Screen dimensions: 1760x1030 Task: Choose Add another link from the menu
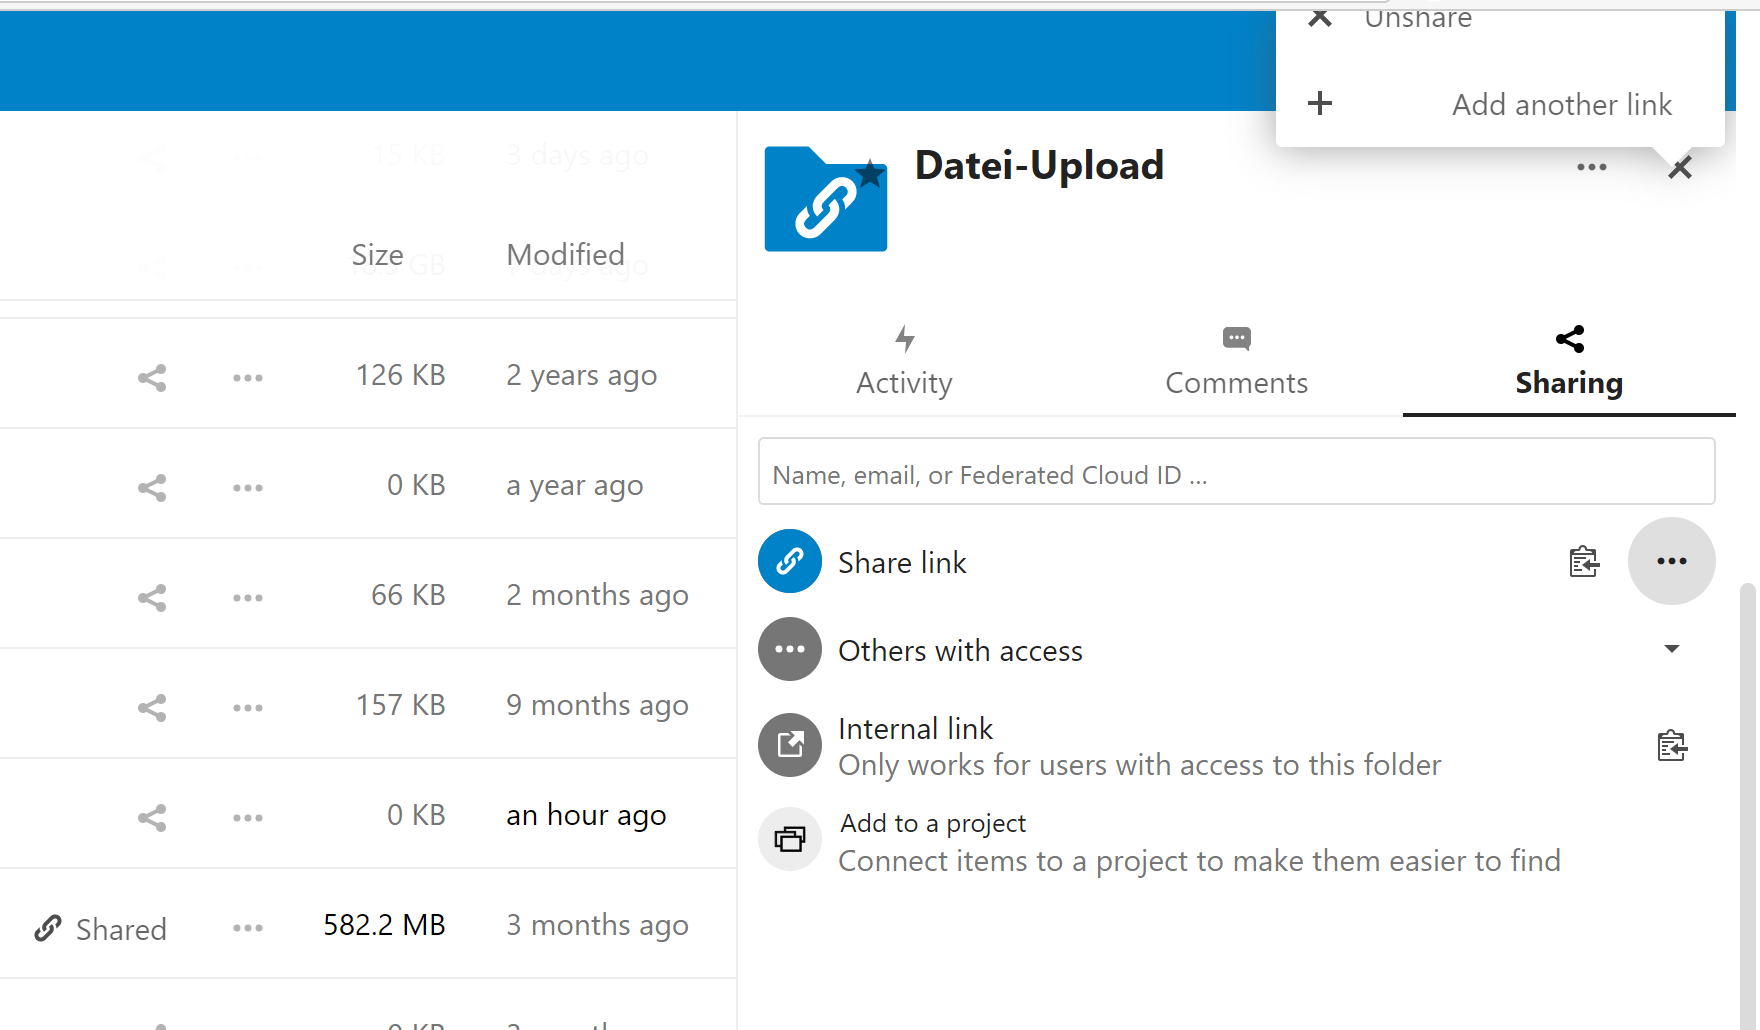(x=1500, y=104)
